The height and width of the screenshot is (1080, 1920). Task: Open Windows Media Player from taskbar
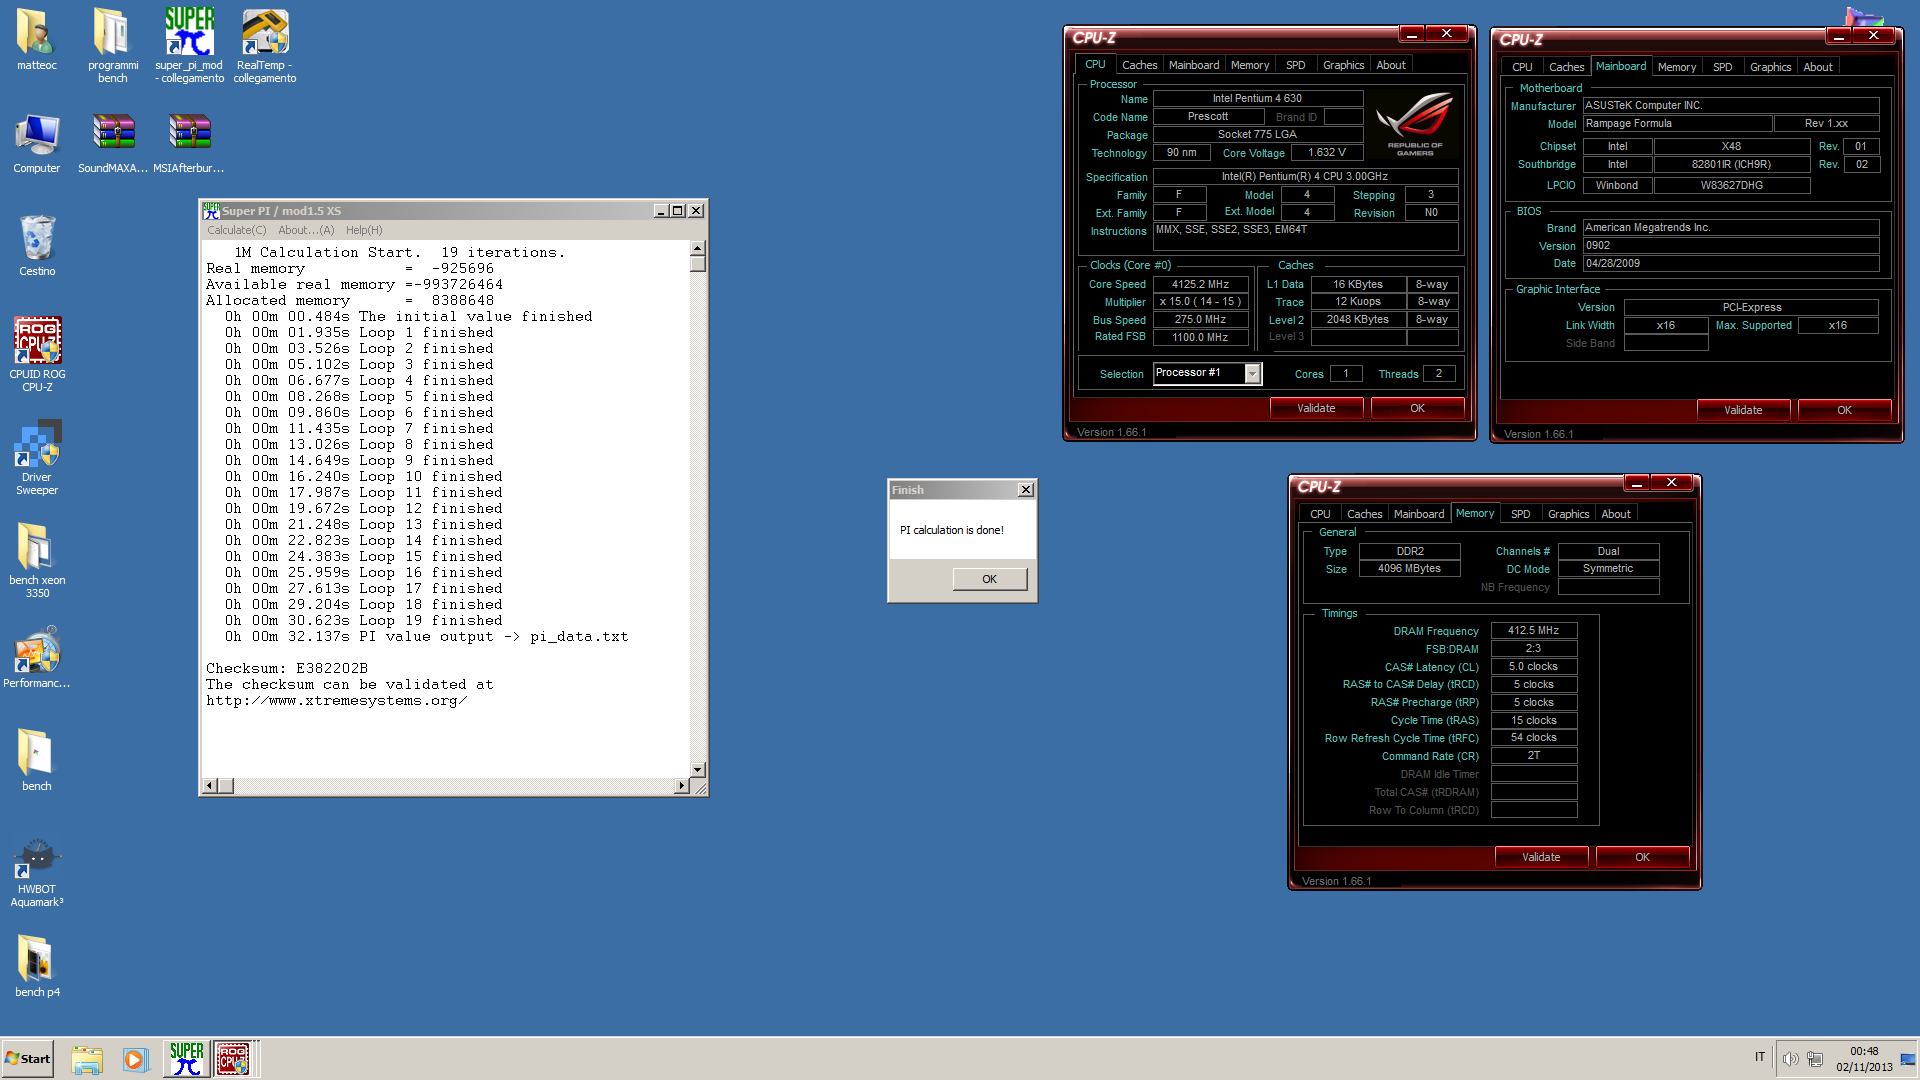pos(135,1059)
